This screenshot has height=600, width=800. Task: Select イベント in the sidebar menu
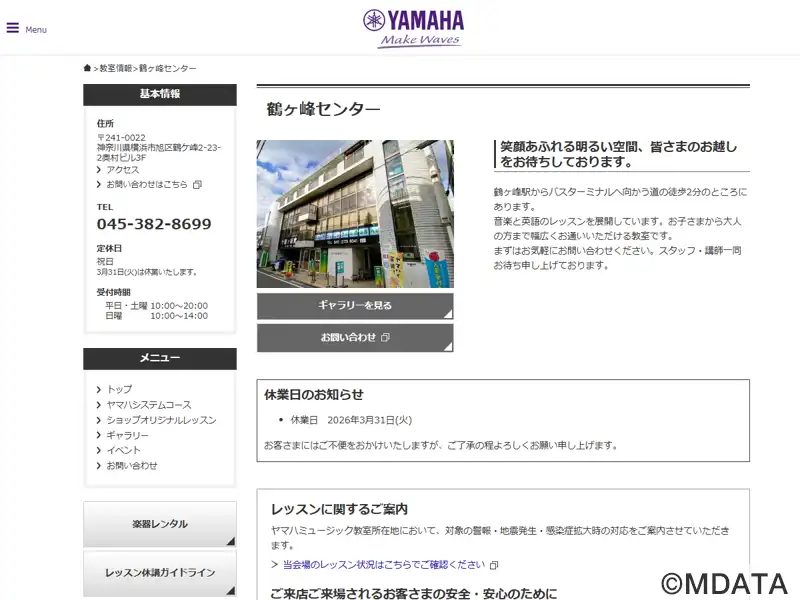123,451
